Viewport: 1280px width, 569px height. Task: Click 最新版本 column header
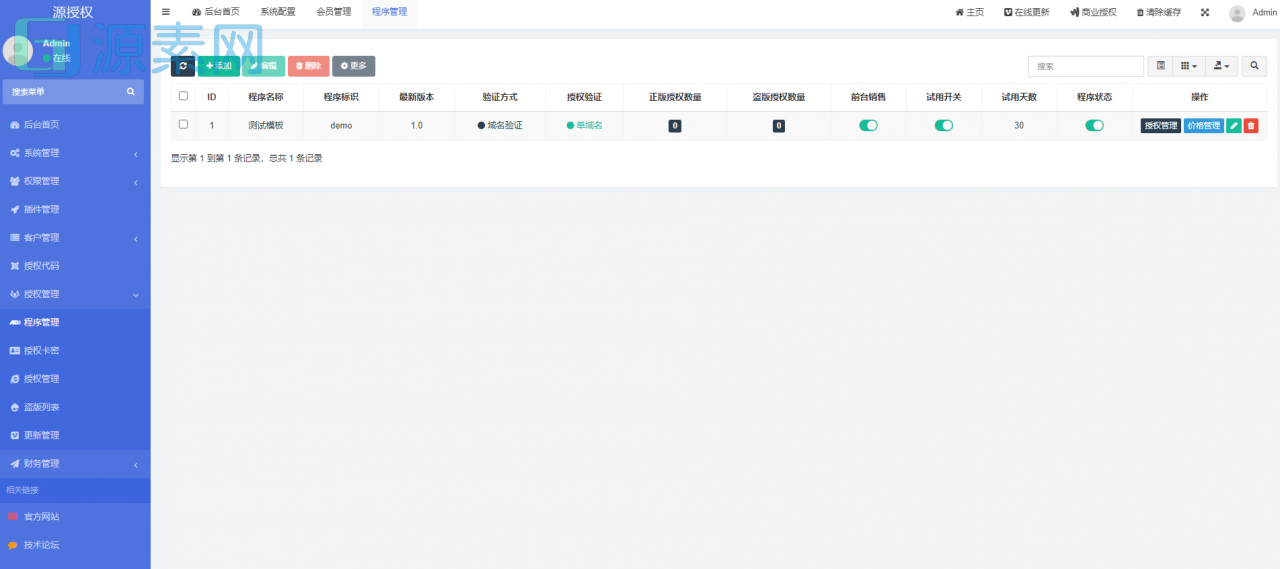tap(416, 97)
